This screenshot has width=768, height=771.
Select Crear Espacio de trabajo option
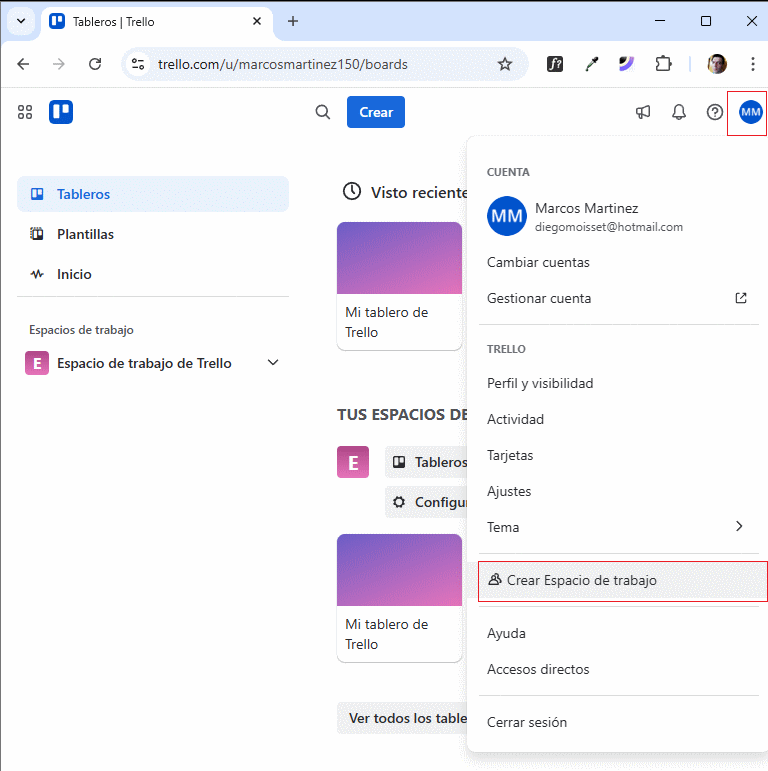[x=581, y=581]
